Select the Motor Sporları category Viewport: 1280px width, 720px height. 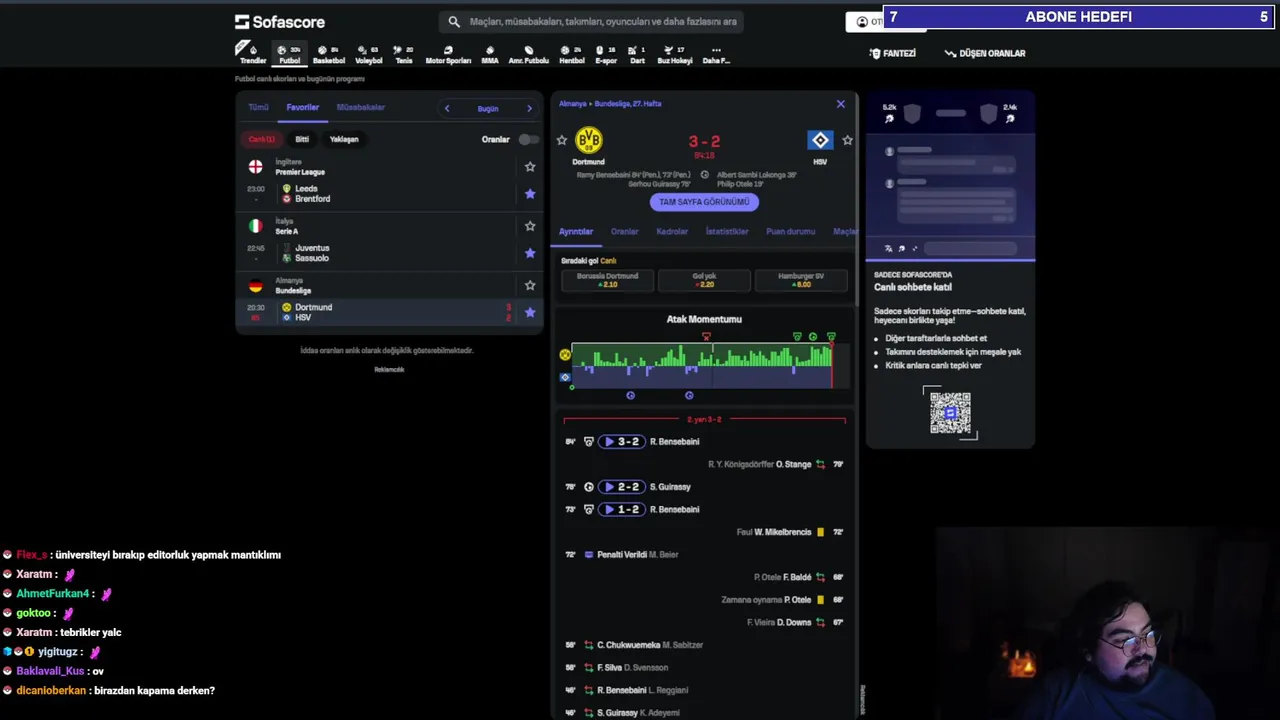click(x=448, y=54)
